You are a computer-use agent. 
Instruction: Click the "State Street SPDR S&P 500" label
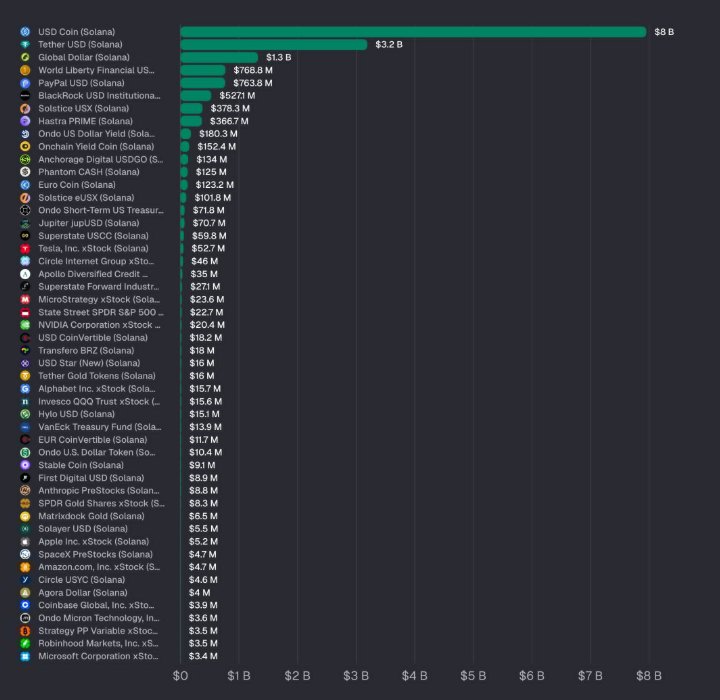[101, 312]
